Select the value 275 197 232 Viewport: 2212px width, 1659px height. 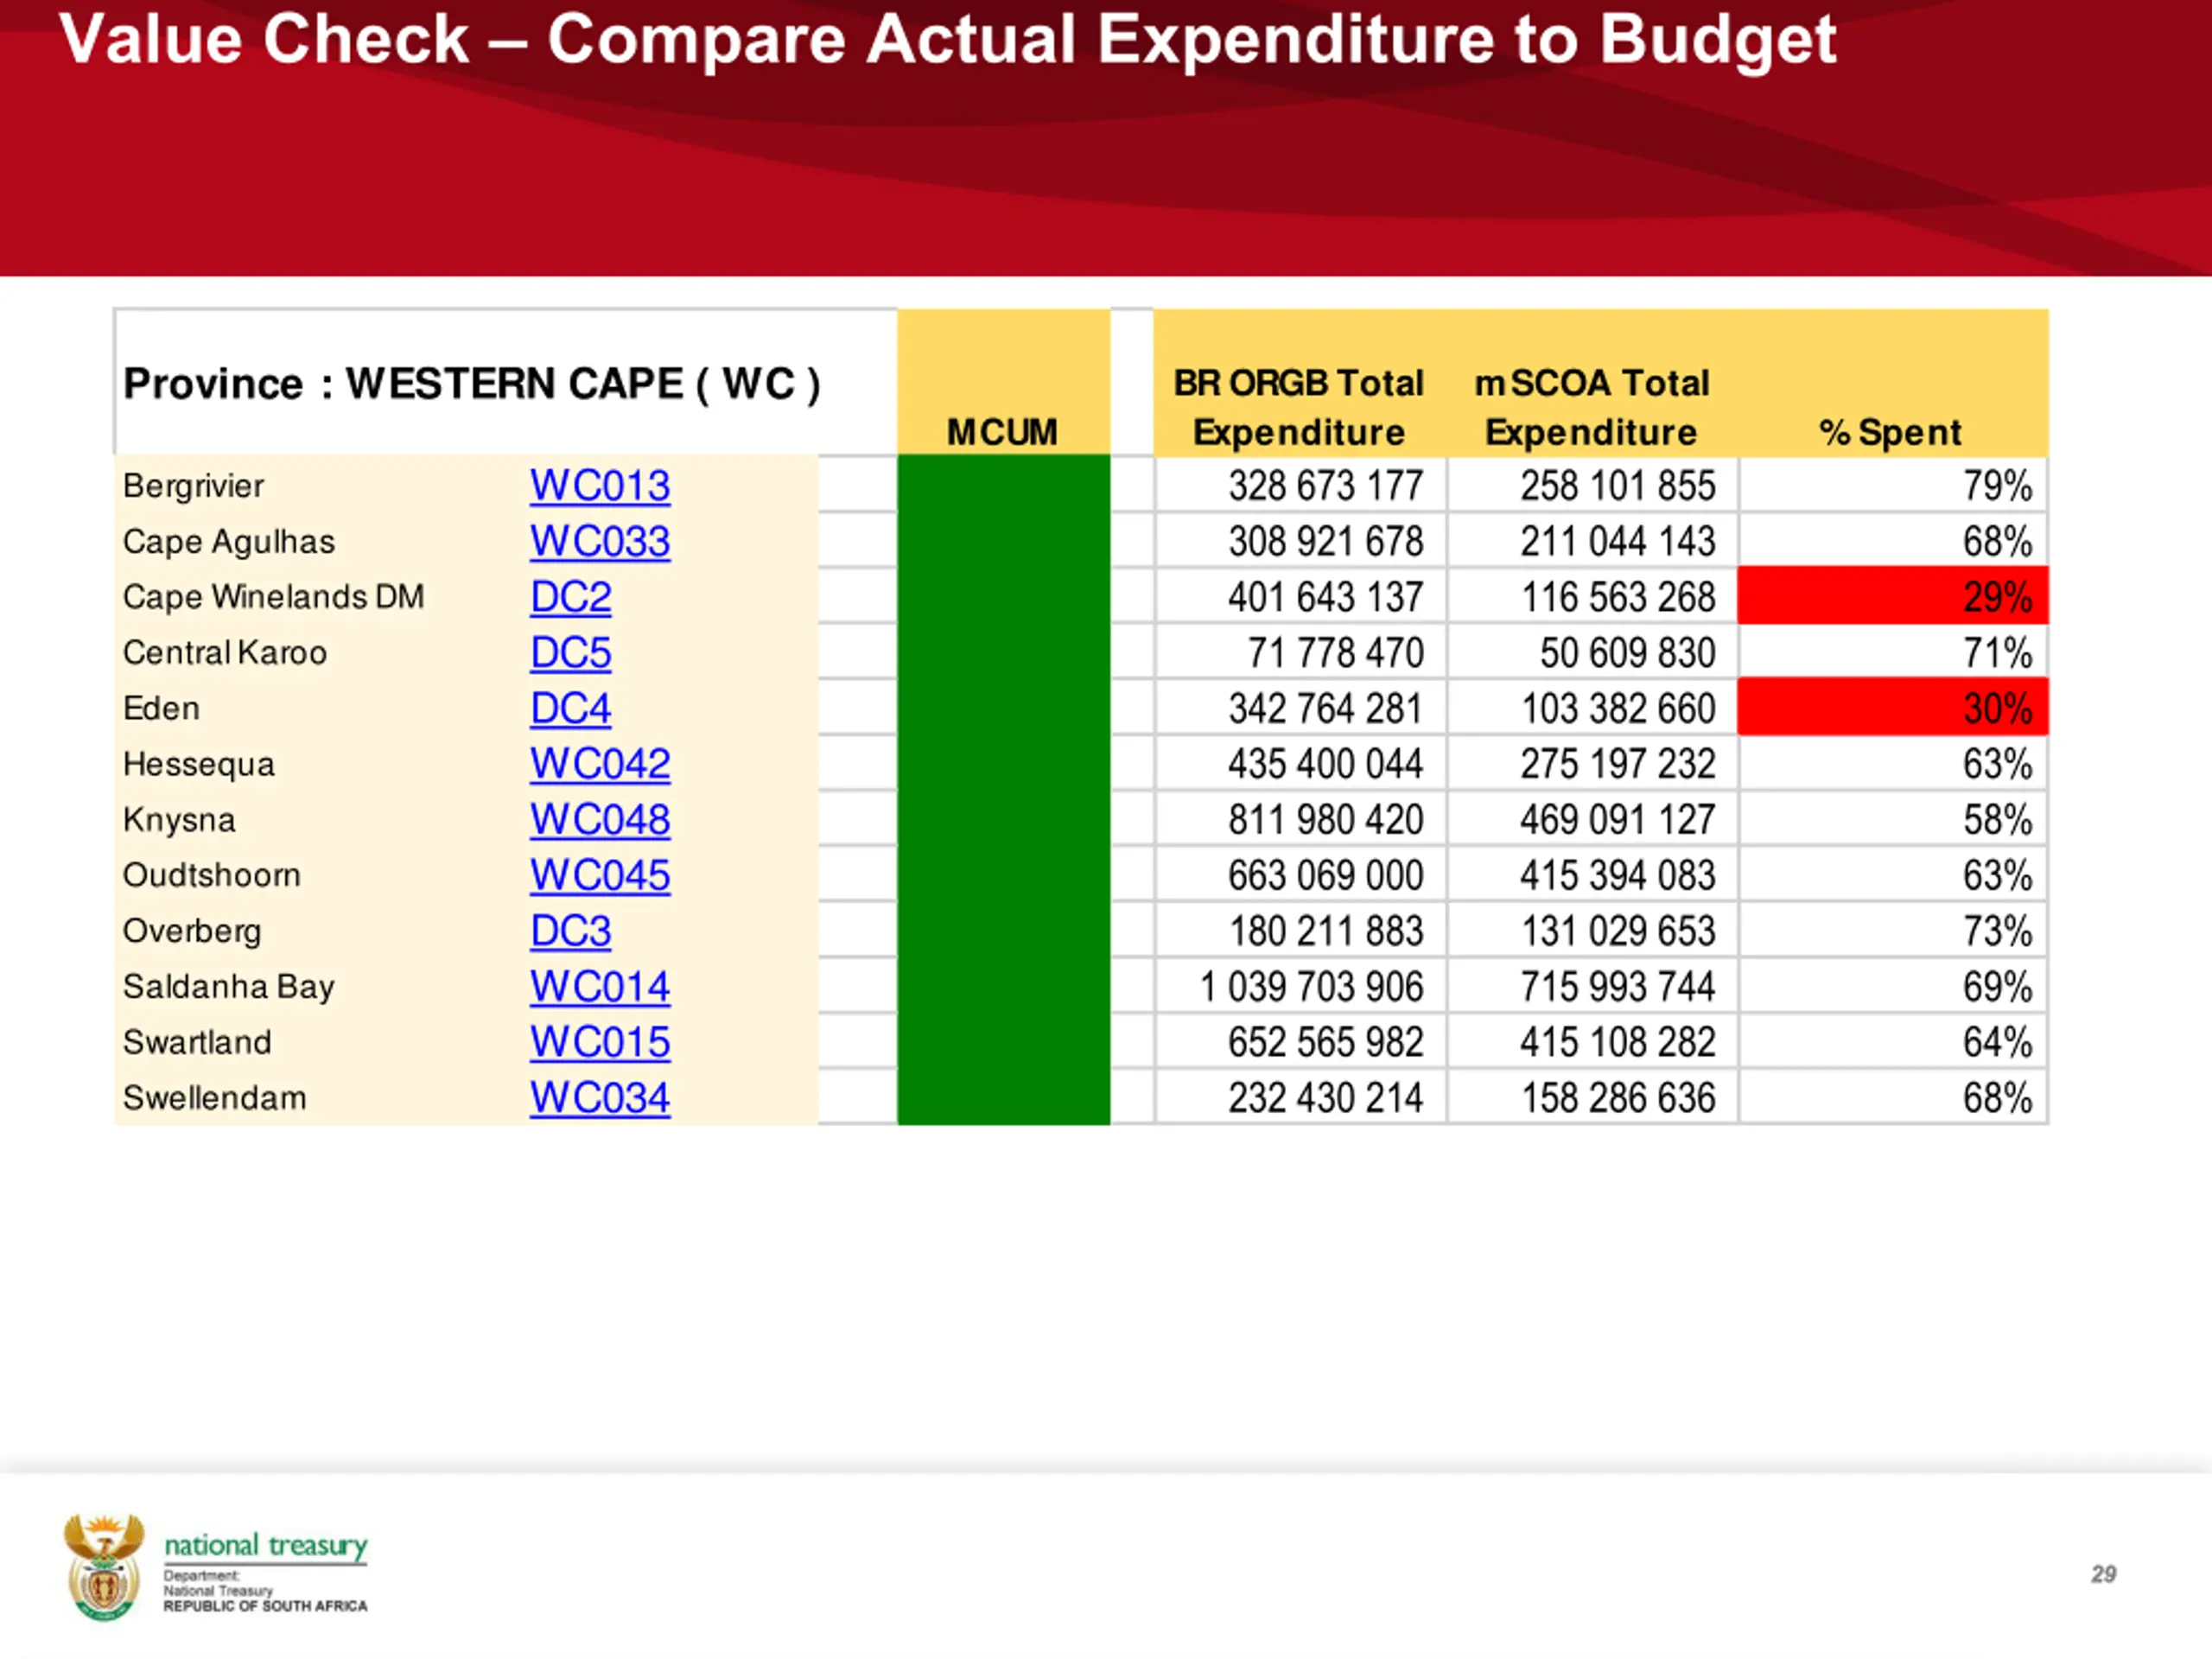(1618, 764)
